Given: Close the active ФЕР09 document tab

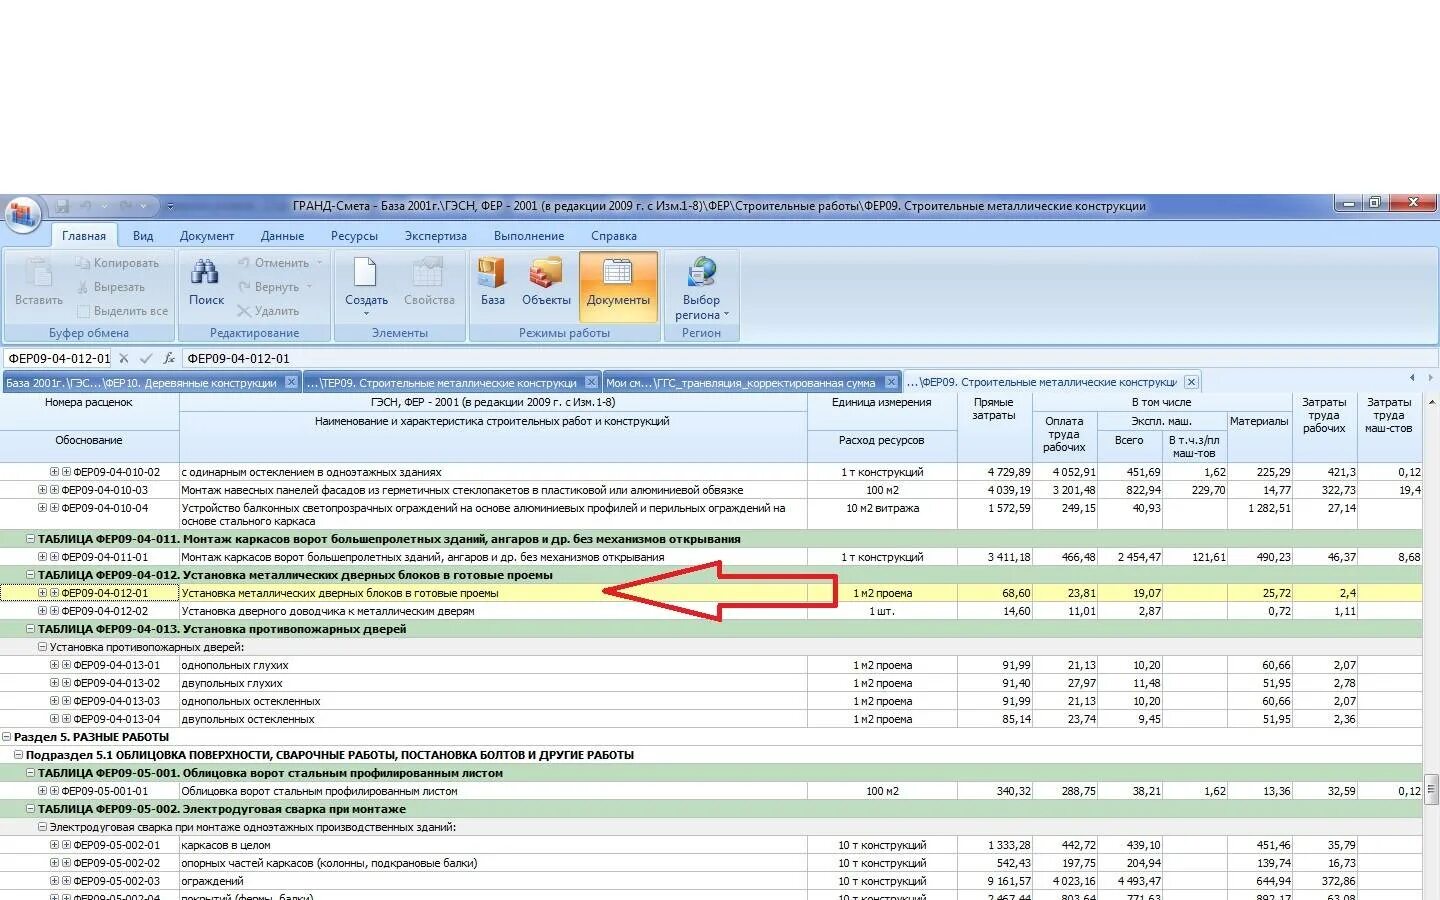Looking at the screenshot, I should (1191, 382).
